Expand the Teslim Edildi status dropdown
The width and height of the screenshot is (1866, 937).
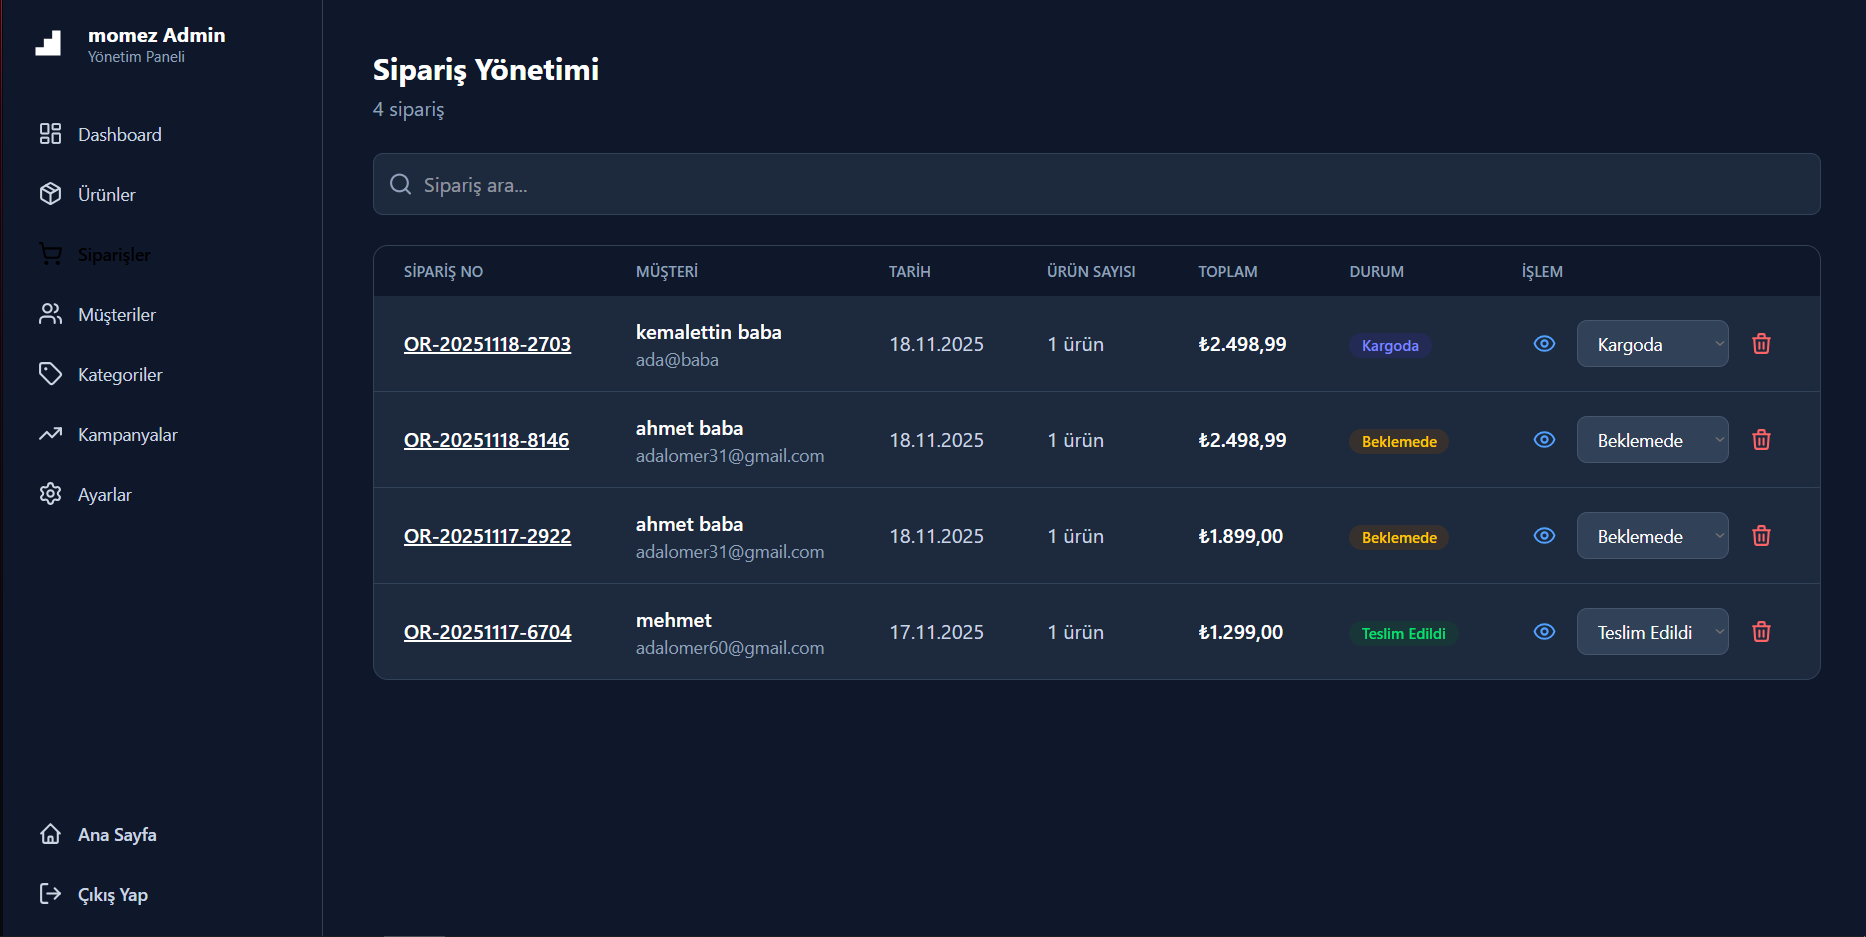click(x=1652, y=632)
